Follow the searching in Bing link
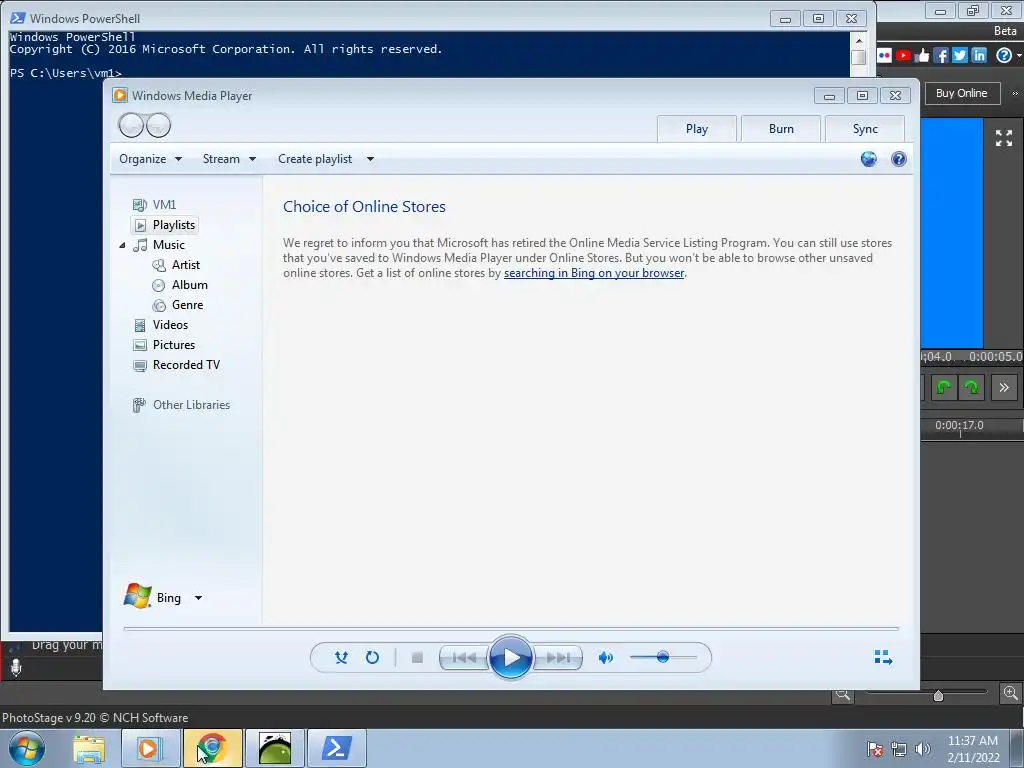1024x768 pixels. click(x=594, y=273)
